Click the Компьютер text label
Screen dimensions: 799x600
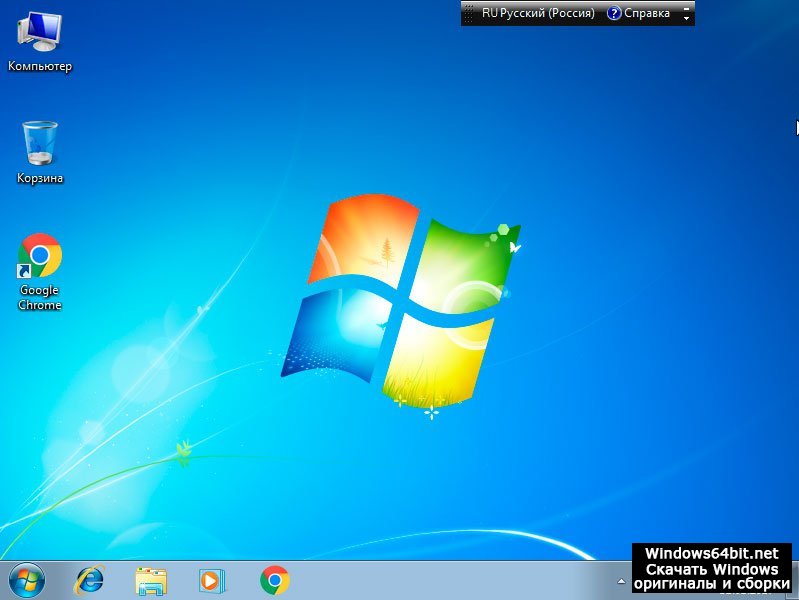click(40, 66)
